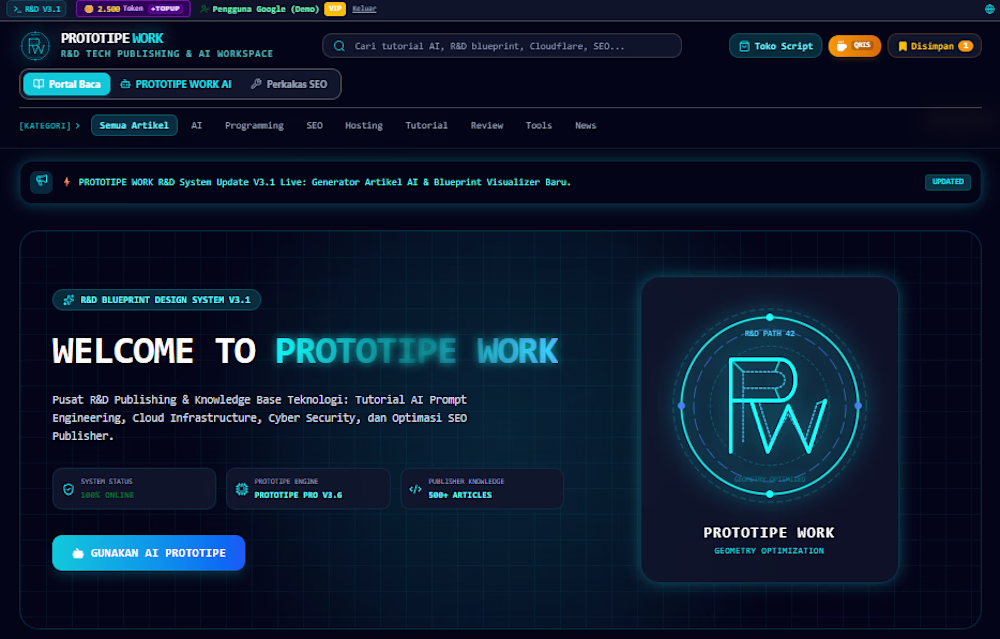Click the Disimpan counter badge showing 1

tap(966, 46)
